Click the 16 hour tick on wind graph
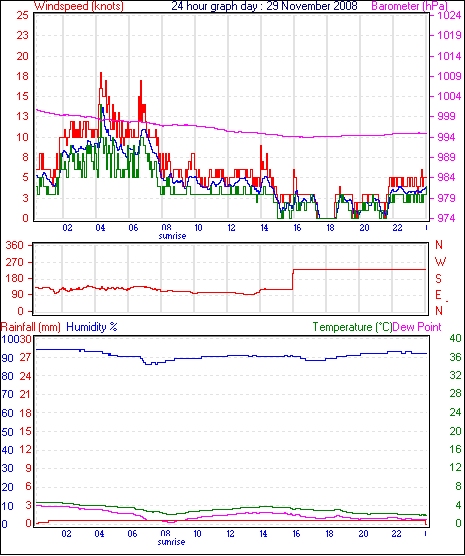 [x=297, y=227]
